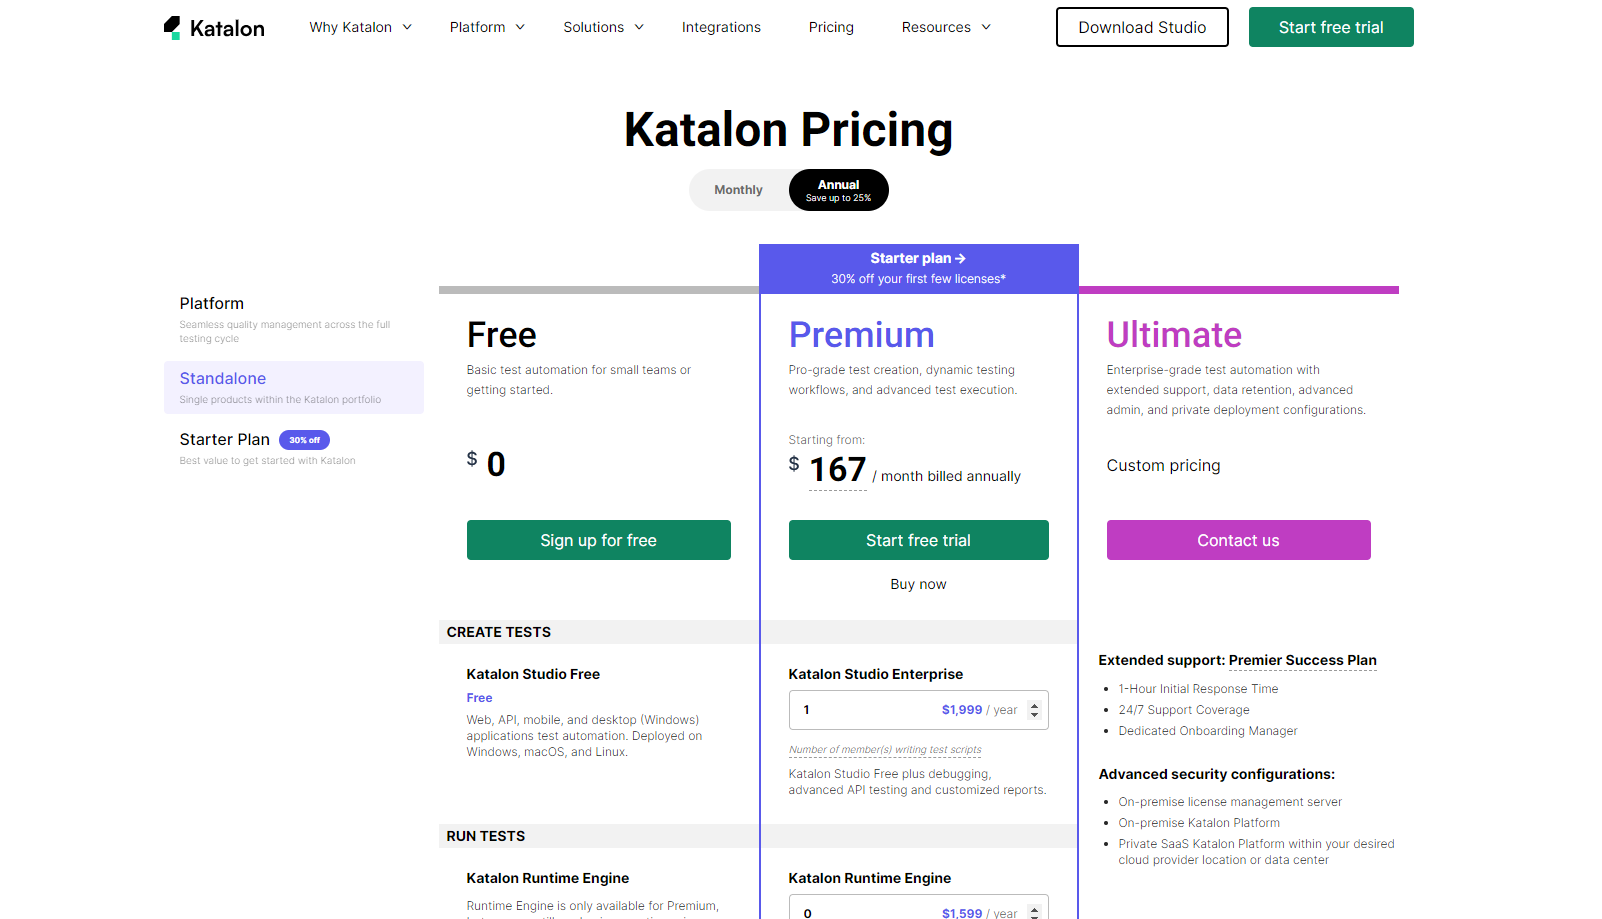
Task: Click the Buy now link
Action: pyautogui.click(x=918, y=584)
